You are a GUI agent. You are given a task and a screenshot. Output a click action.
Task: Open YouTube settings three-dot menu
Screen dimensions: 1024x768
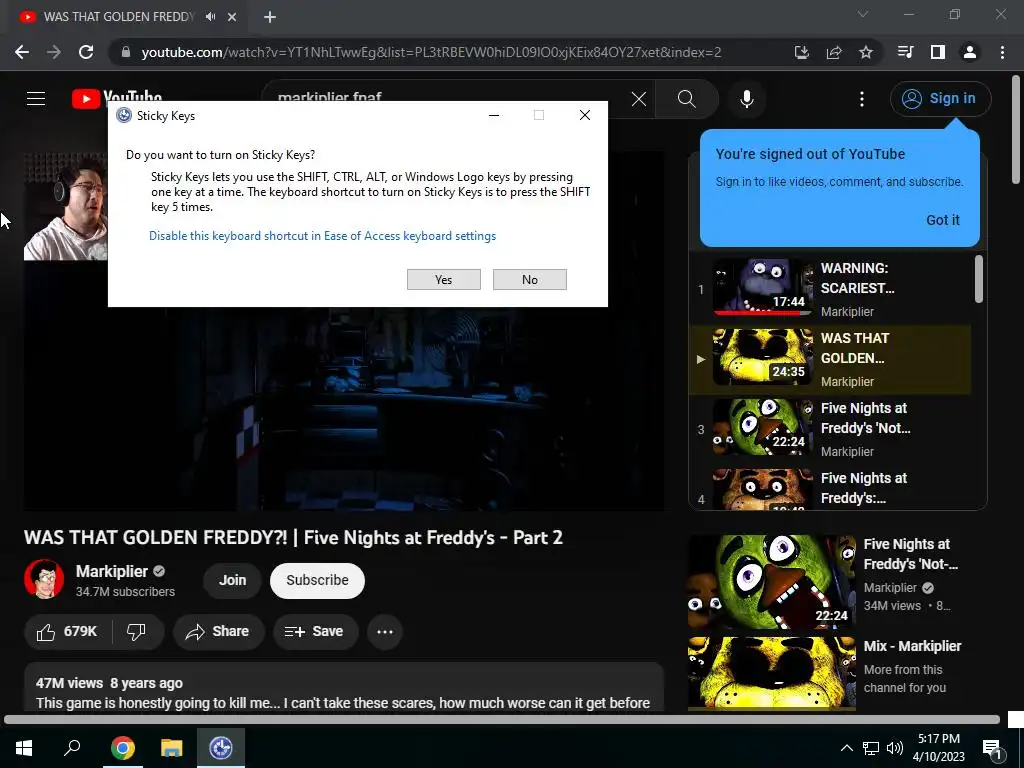point(862,99)
